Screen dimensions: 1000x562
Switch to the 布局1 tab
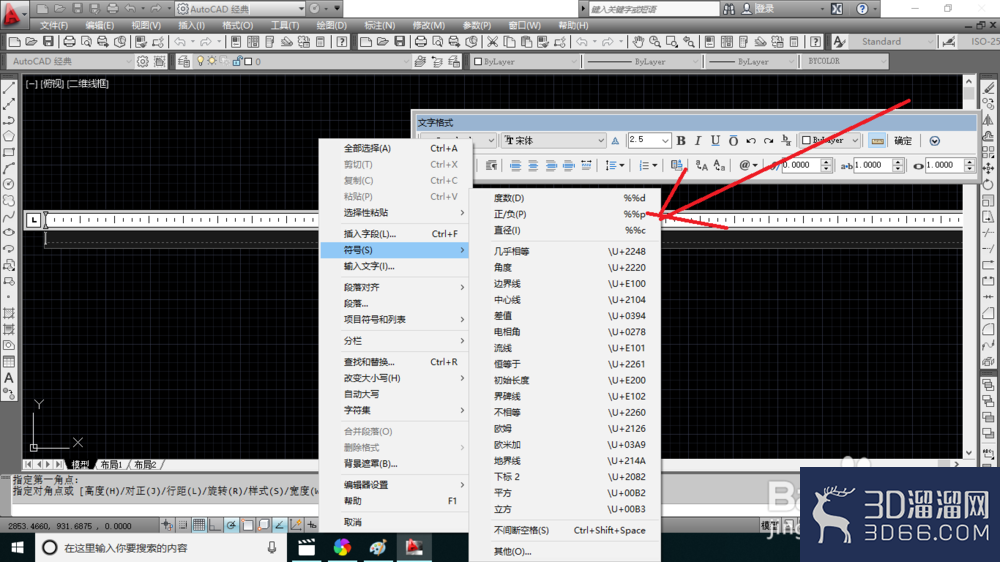point(111,464)
